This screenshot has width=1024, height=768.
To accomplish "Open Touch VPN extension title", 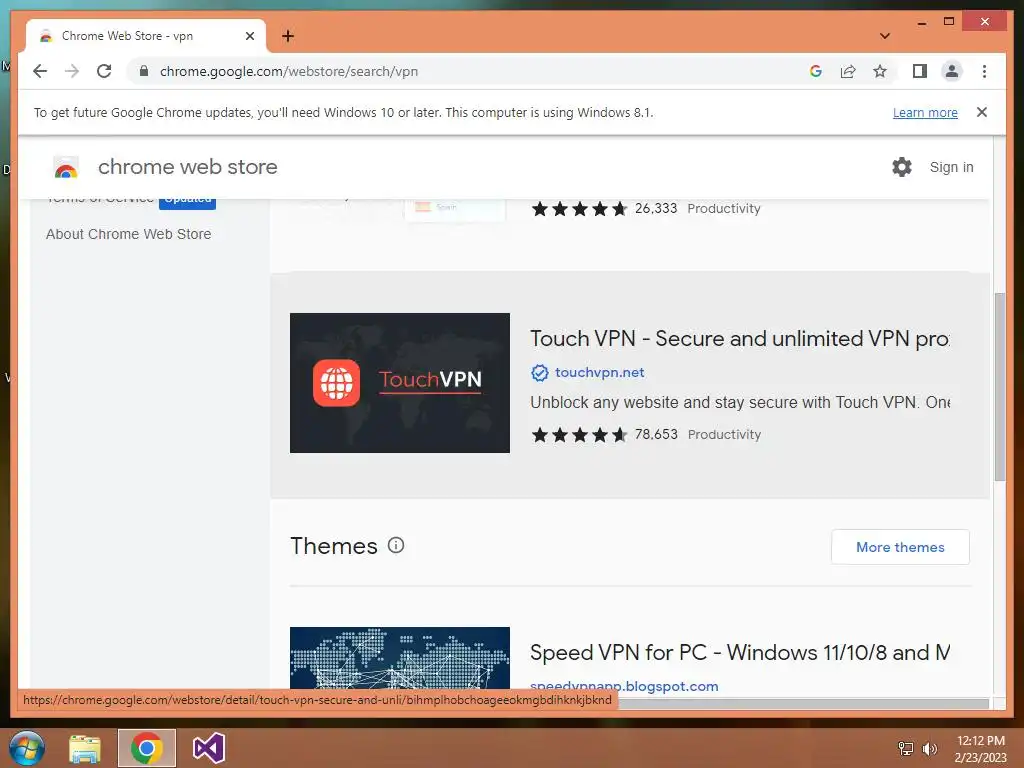I will 739,338.
